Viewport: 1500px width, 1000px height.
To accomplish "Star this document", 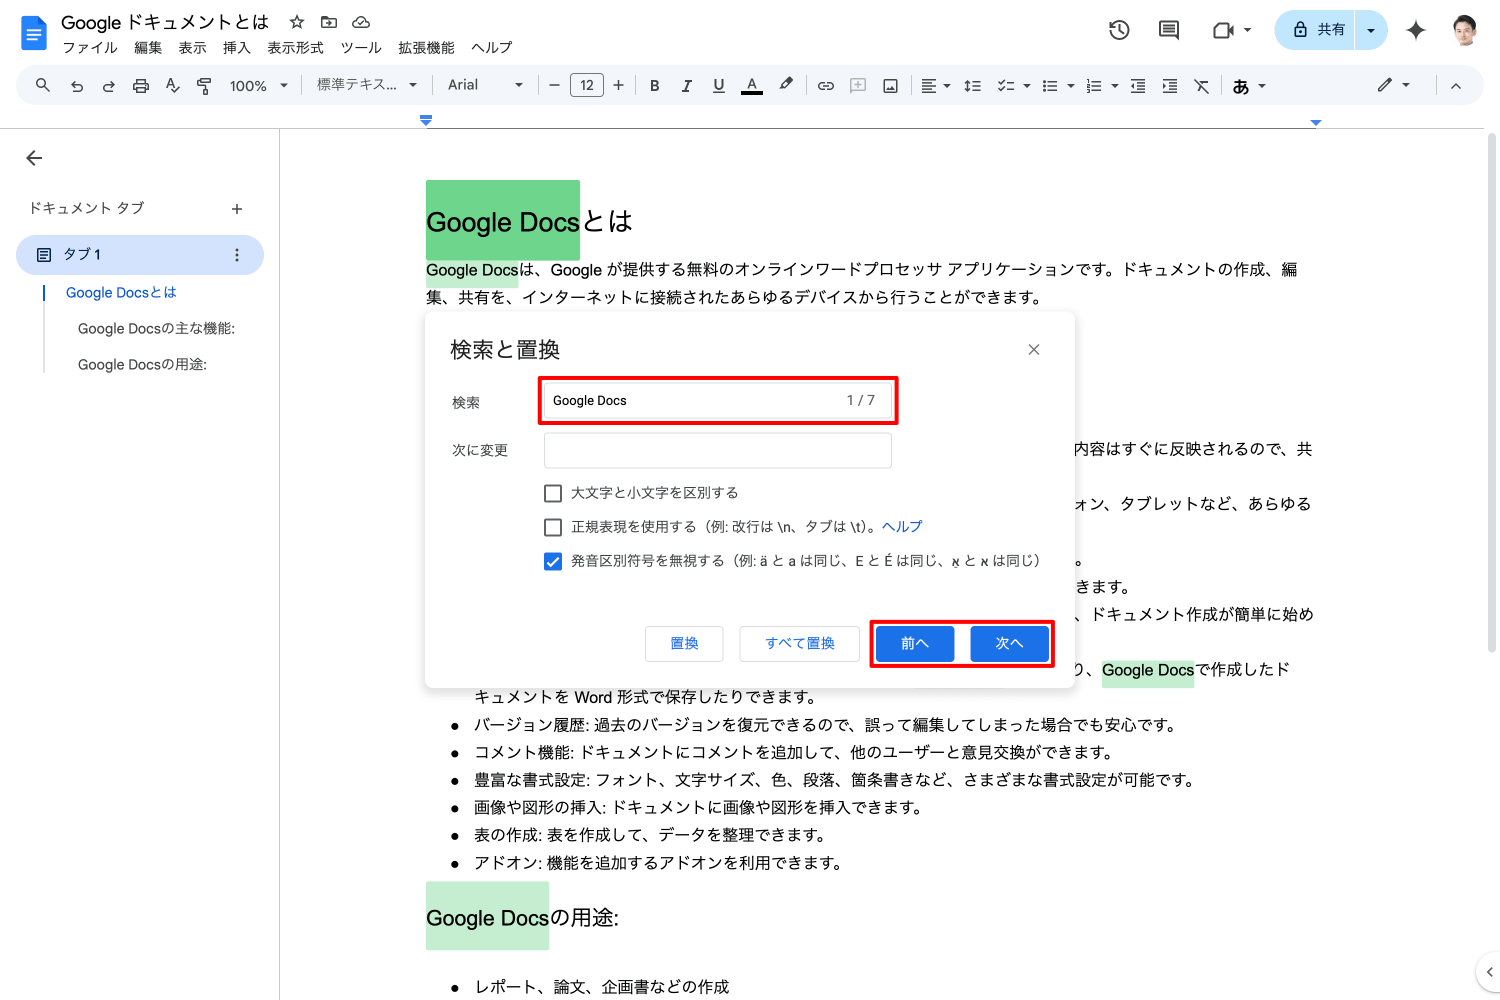I will point(297,22).
